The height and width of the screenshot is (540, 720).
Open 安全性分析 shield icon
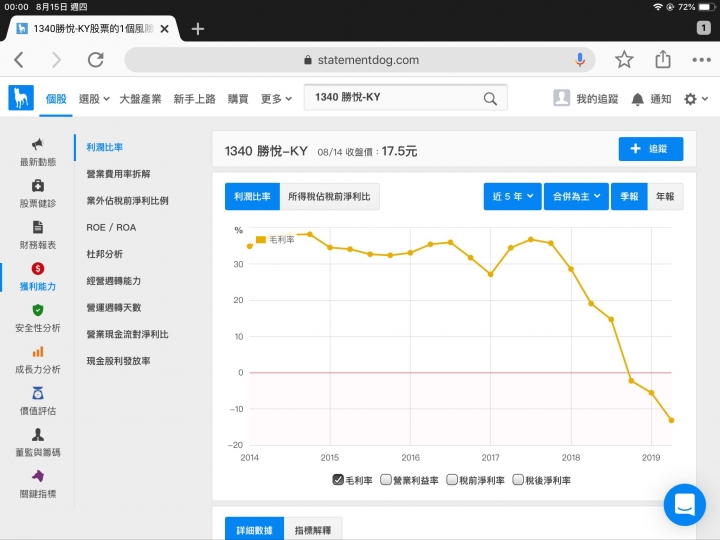click(38, 310)
